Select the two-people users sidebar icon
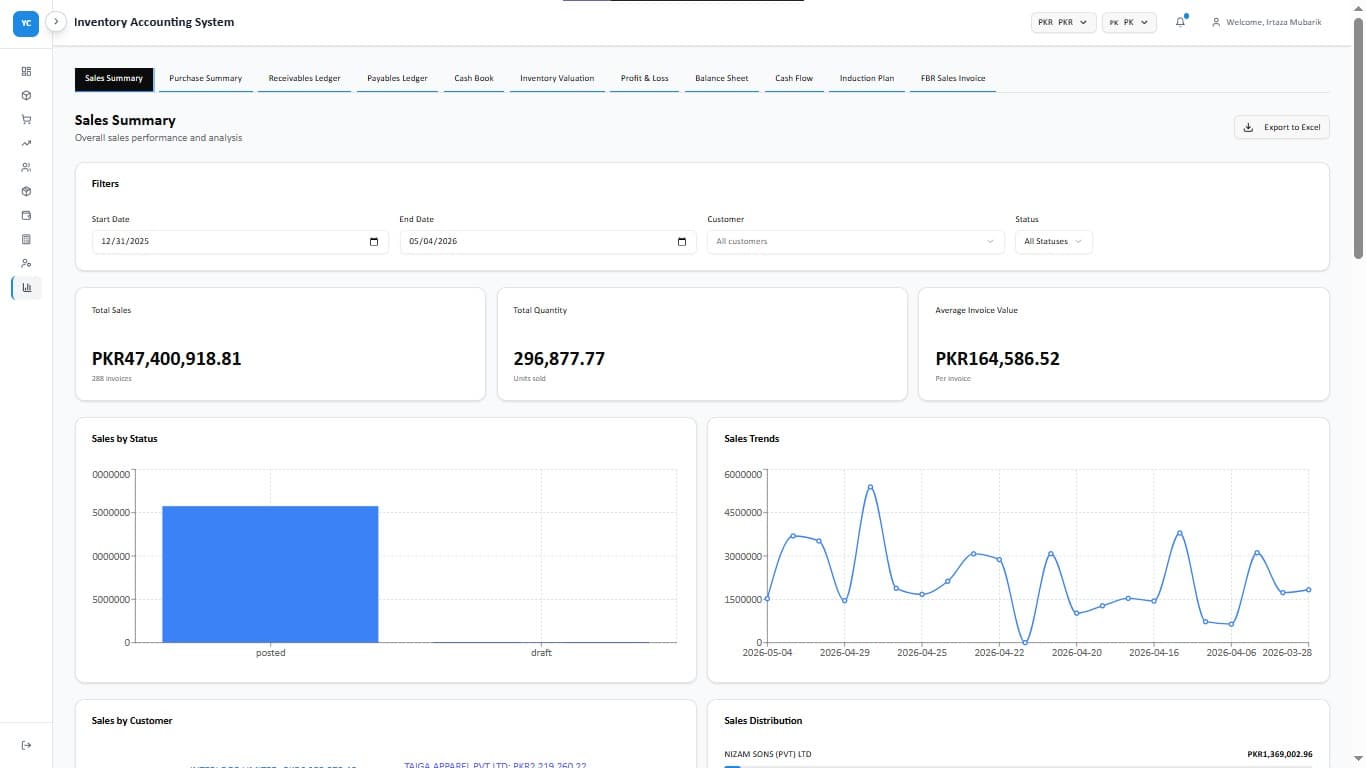This screenshot has width=1366, height=768. click(26, 167)
